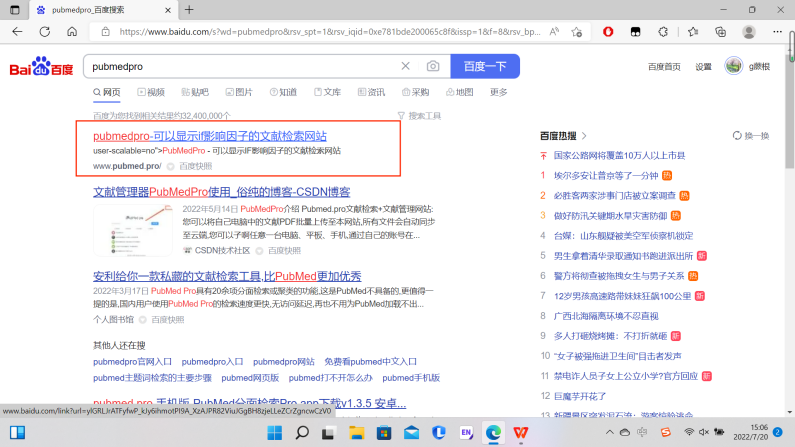The height and width of the screenshot is (447, 795).
Task: Open the Extensions puzzle icon
Action: (663, 32)
